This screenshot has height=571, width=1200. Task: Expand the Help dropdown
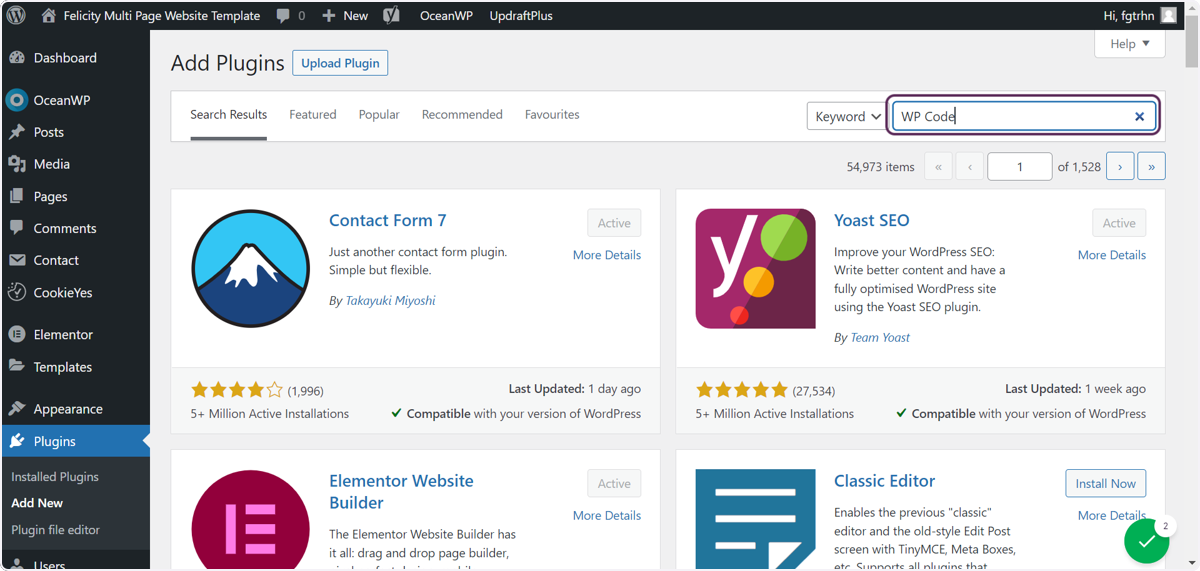pyautogui.click(x=1130, y=44)
